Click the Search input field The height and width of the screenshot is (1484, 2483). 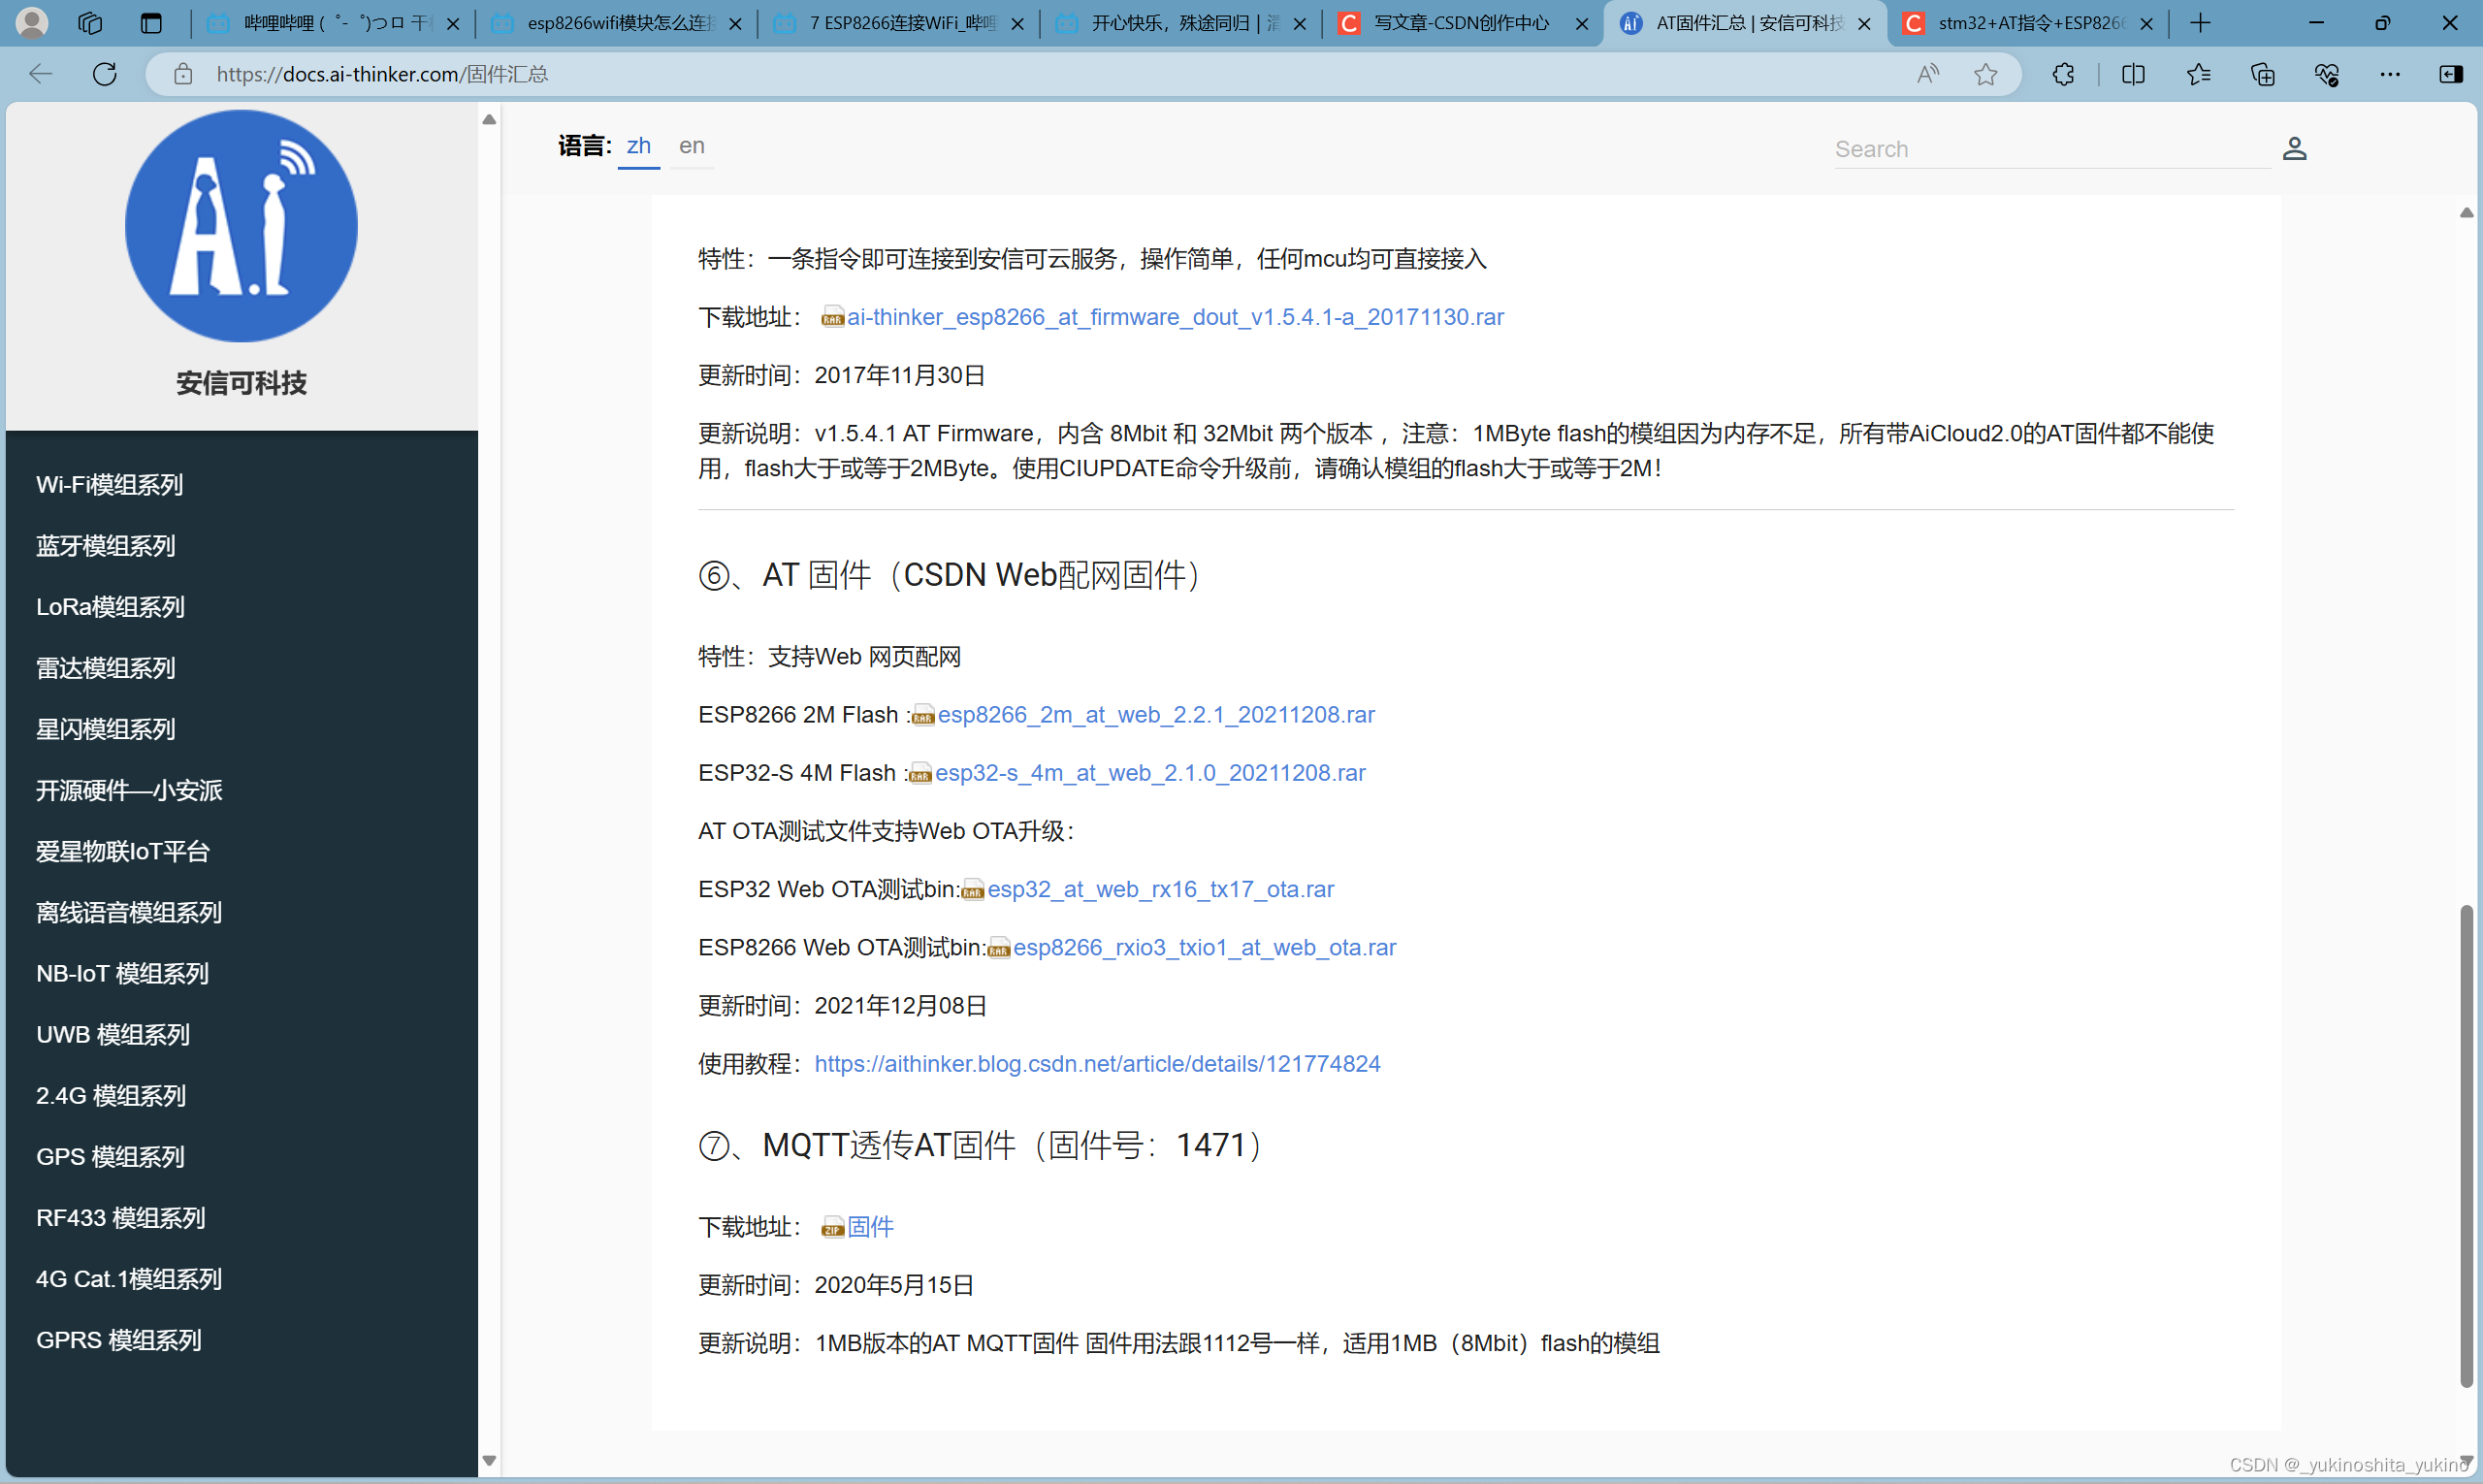coord(2052,149)
